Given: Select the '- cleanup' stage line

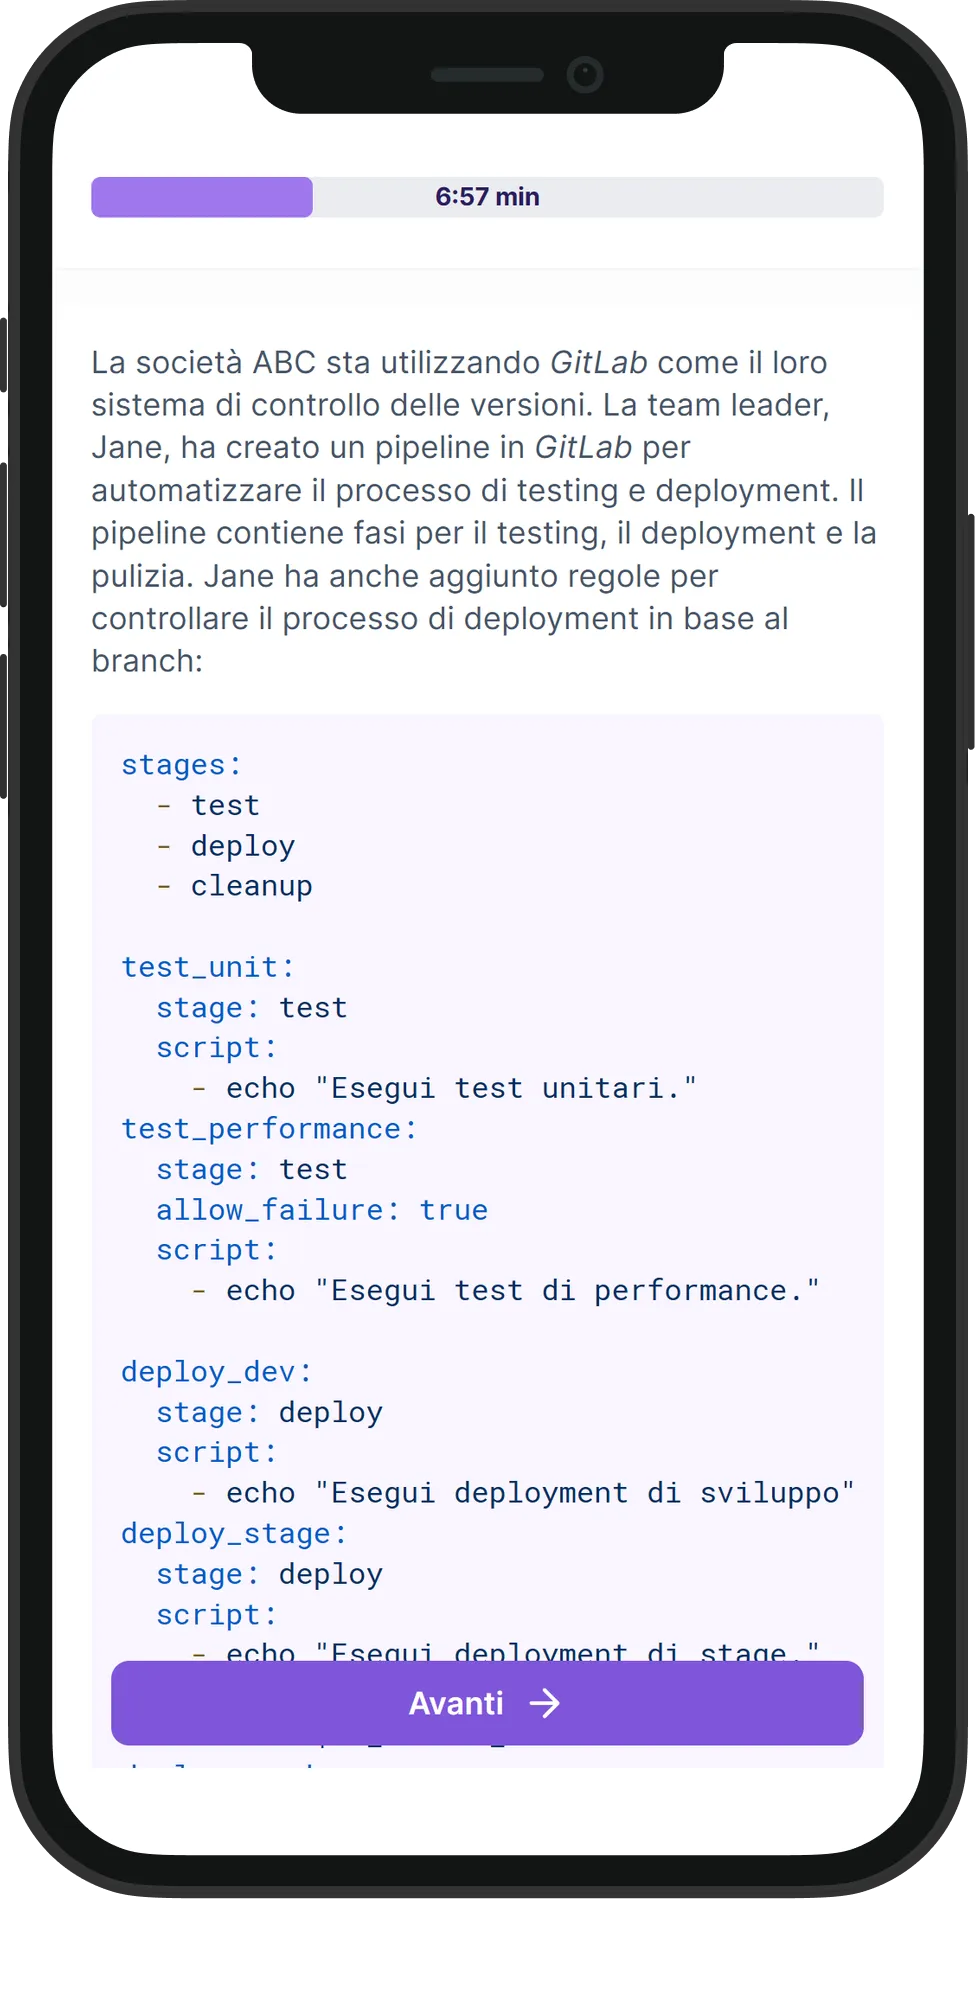Looking at the screenshot, I should click(235, 886).
